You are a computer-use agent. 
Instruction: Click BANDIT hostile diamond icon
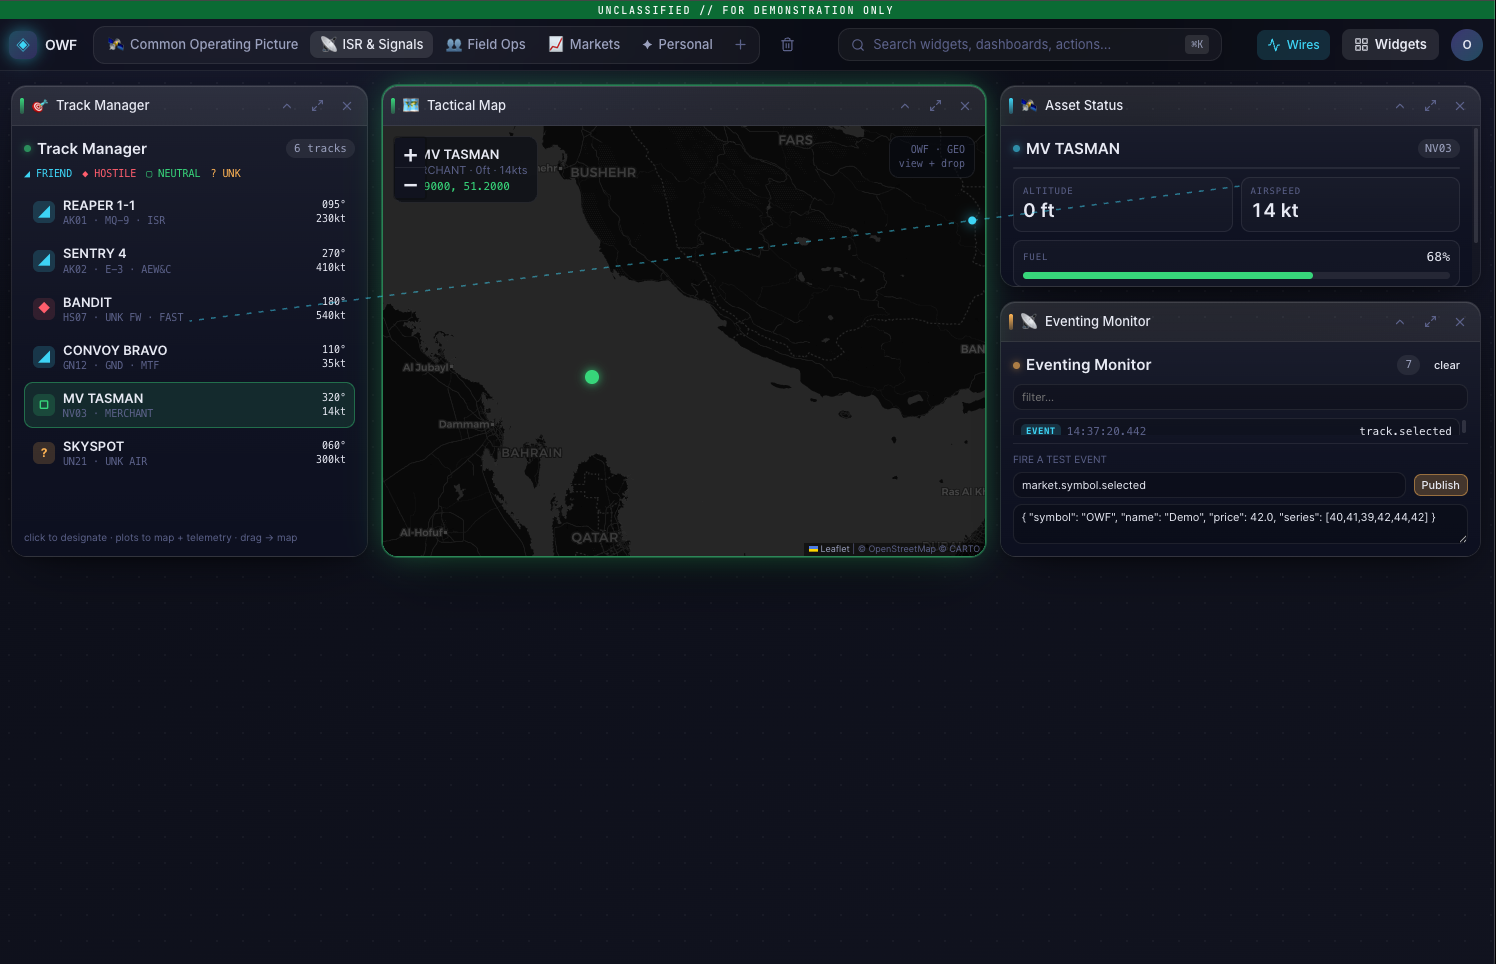(44, 308)
